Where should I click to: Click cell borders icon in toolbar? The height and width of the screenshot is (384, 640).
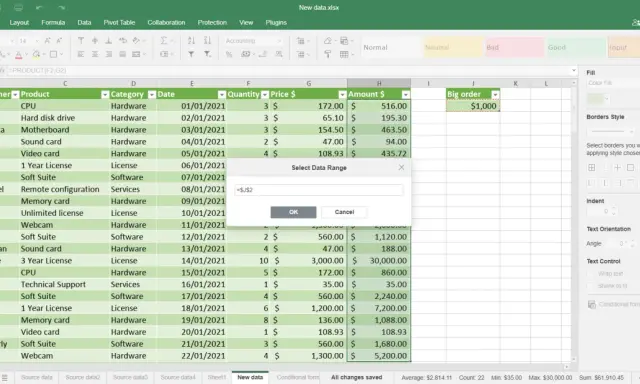click(x=53, y=54)
